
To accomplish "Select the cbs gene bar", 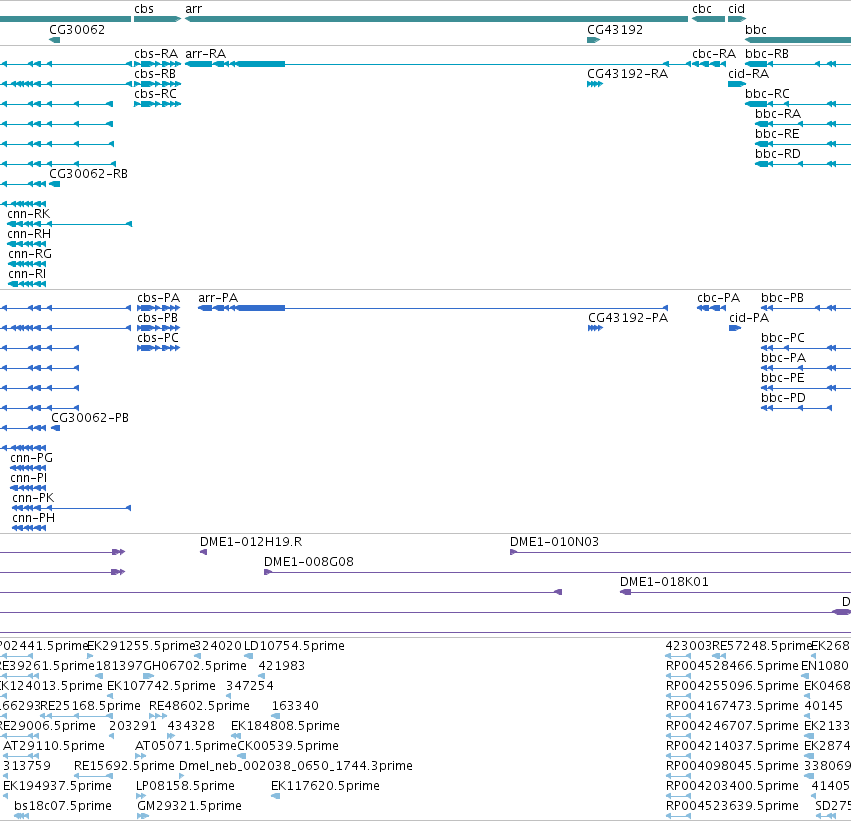I will coord(157,19).
